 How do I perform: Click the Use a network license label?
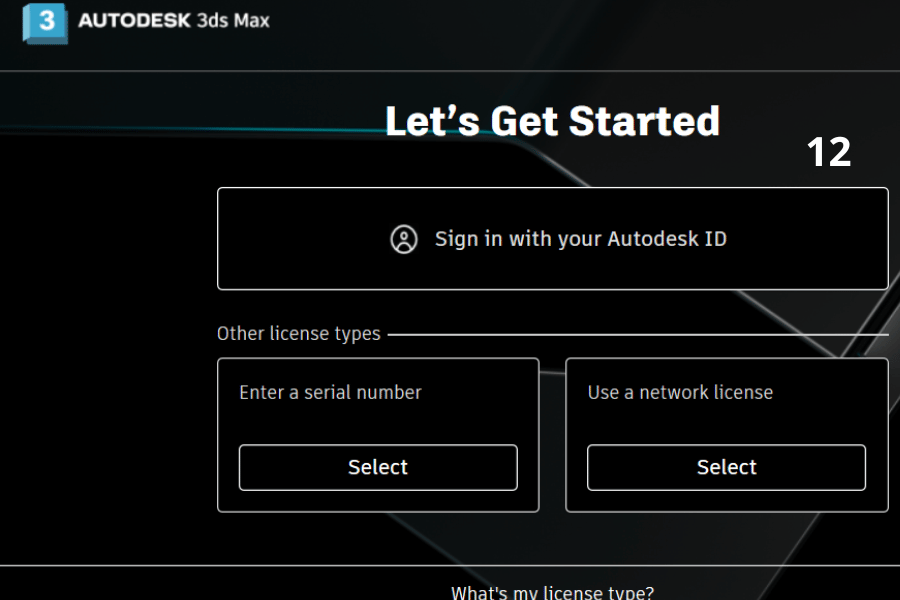click(x=680, y=393)
